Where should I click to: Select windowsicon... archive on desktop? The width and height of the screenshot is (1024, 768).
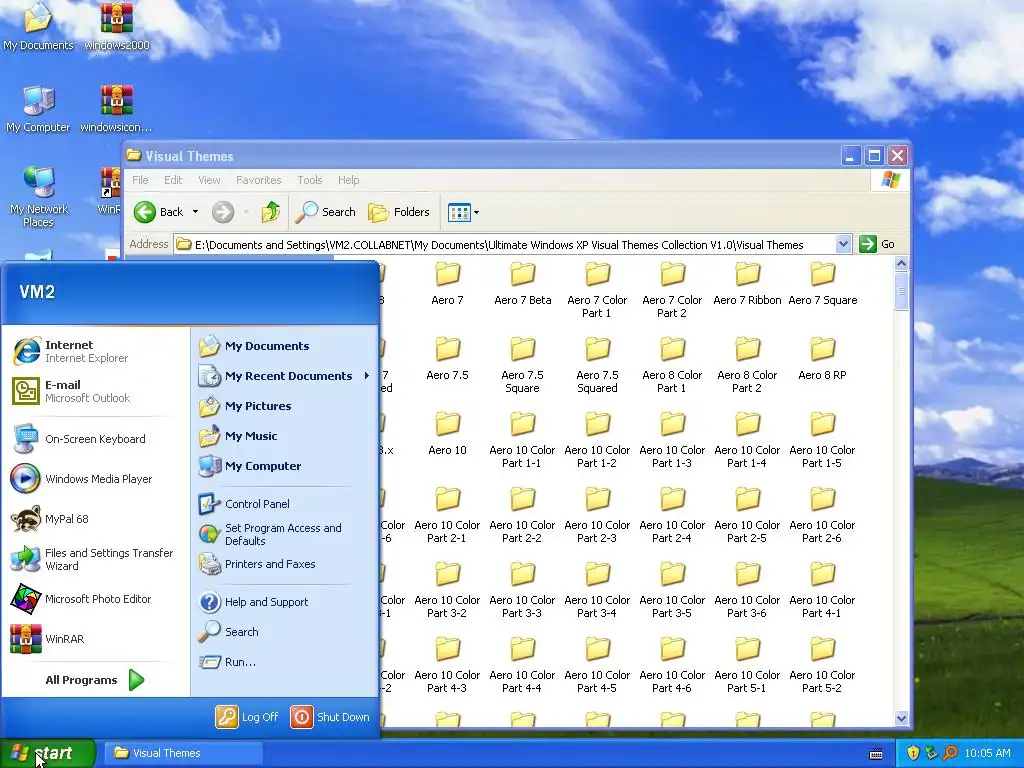click(x=116, y=109)
